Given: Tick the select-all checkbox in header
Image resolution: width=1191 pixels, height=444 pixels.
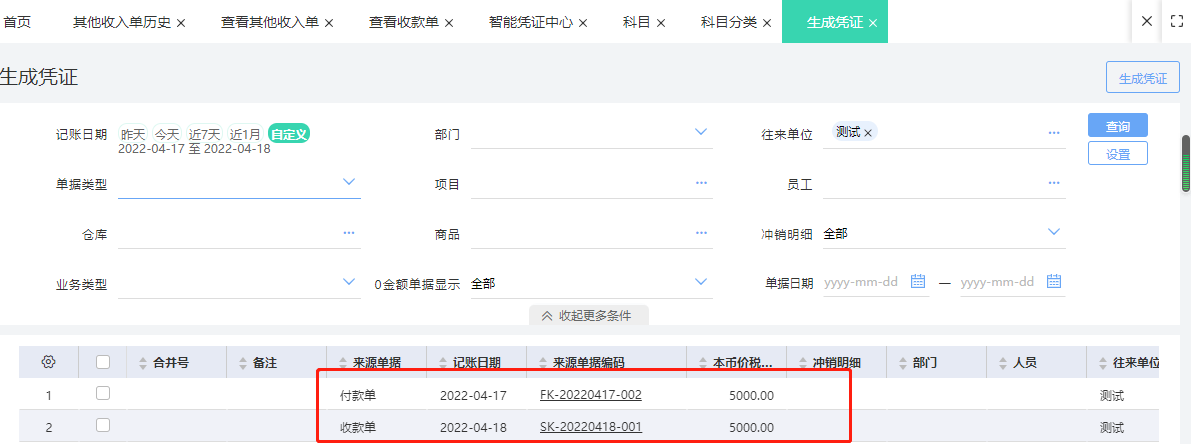Looking at the screenshot, I should pos(103,362).
